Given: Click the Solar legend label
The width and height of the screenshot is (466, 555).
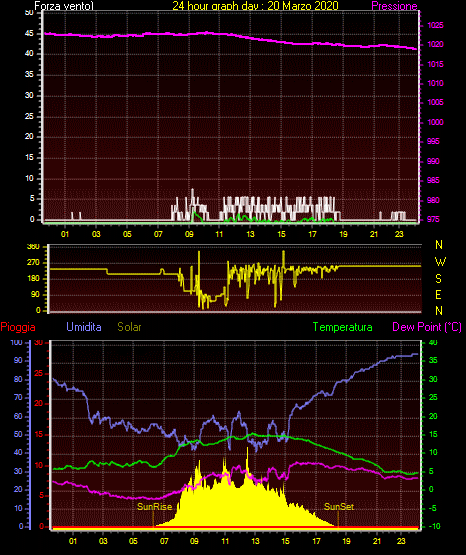Looking at the screenshot, I should 129,327.
